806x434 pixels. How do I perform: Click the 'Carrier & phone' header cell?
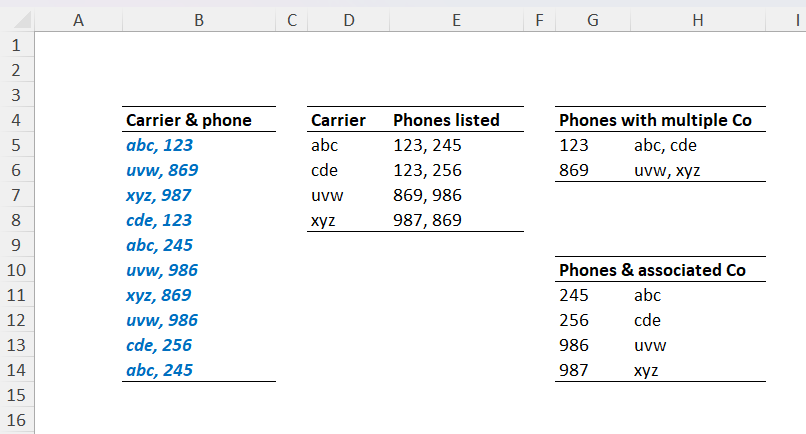click(x=199, y=120)
